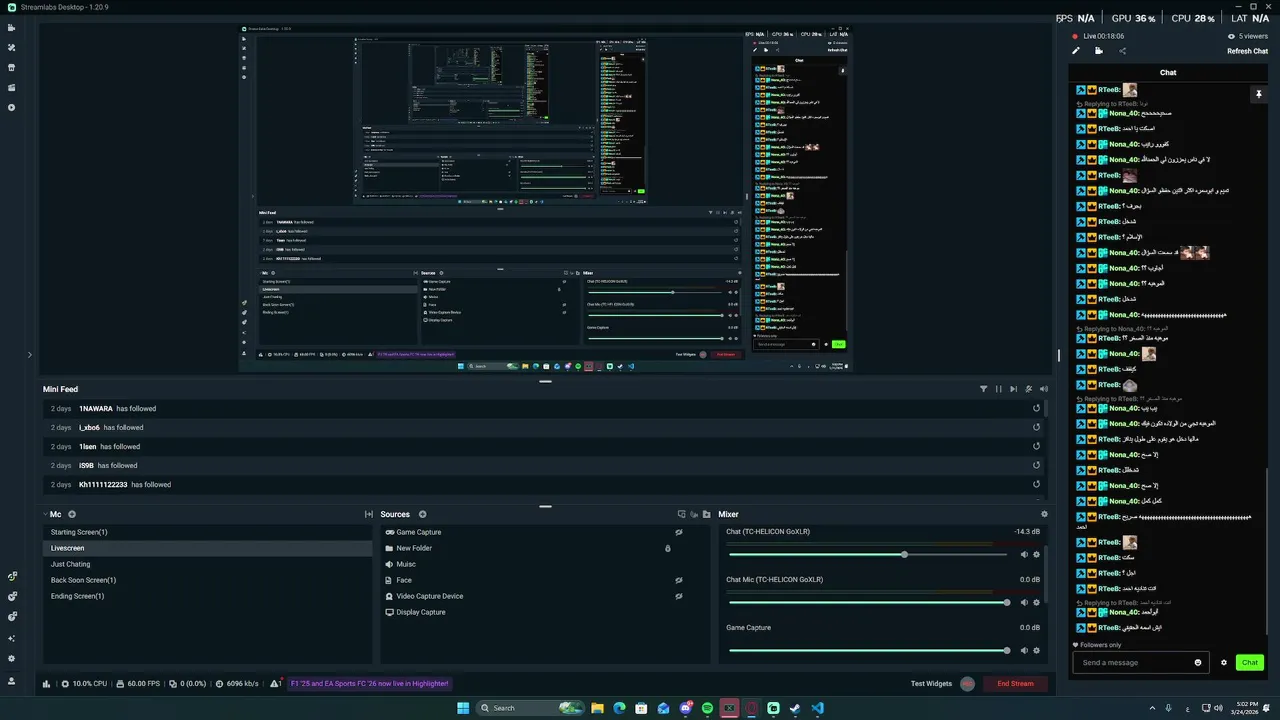The image size is (1280, 720).
Task: Share the stream with share icon
Action: tap(1122, 51)
